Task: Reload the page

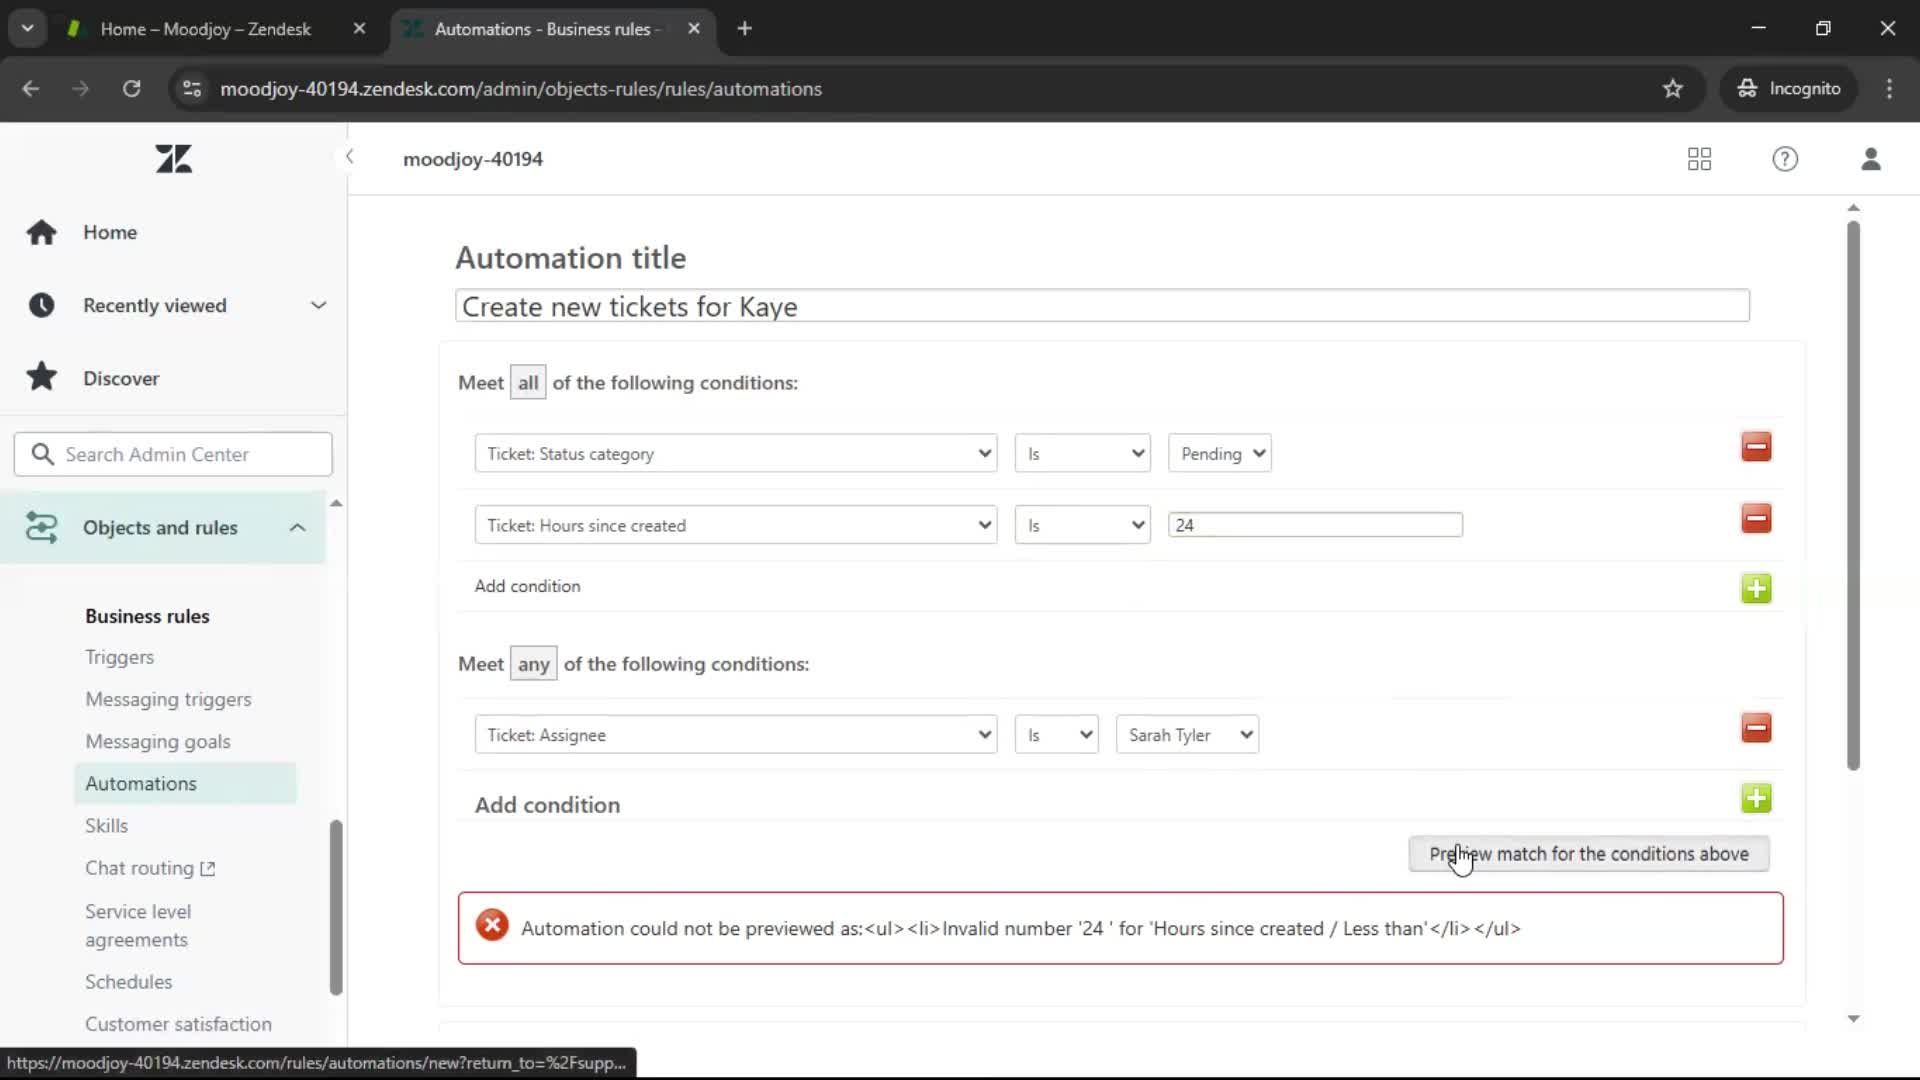Action: pos(131,88)
